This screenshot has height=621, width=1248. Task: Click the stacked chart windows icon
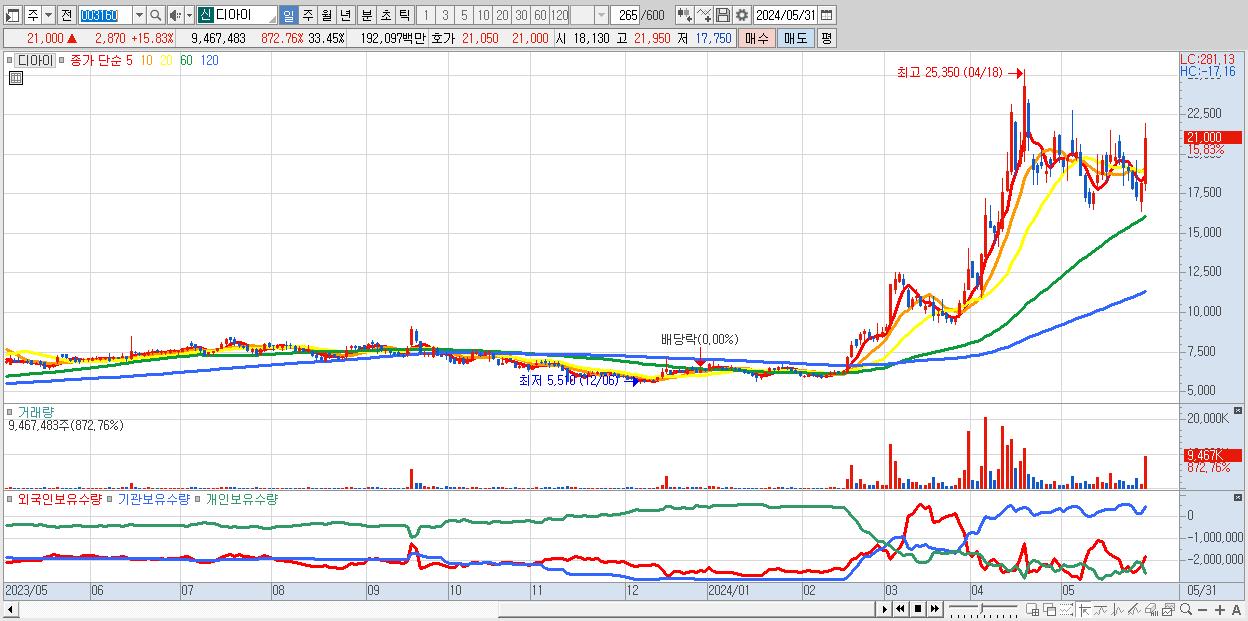(x=1168, y=609)
